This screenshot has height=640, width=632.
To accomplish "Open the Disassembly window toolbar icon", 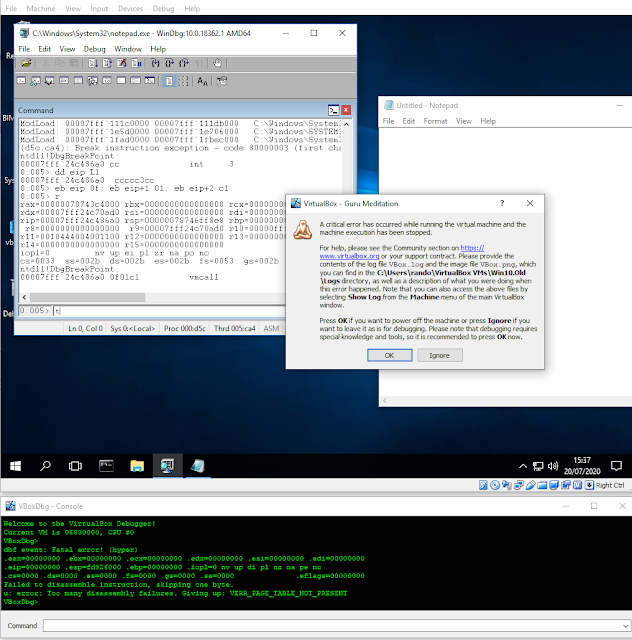I will (107, 80).
